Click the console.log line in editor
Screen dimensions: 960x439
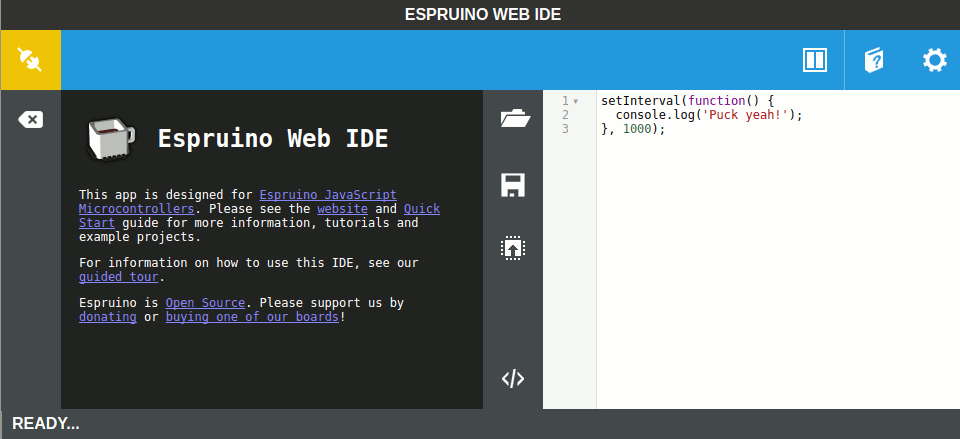(708, 115)
